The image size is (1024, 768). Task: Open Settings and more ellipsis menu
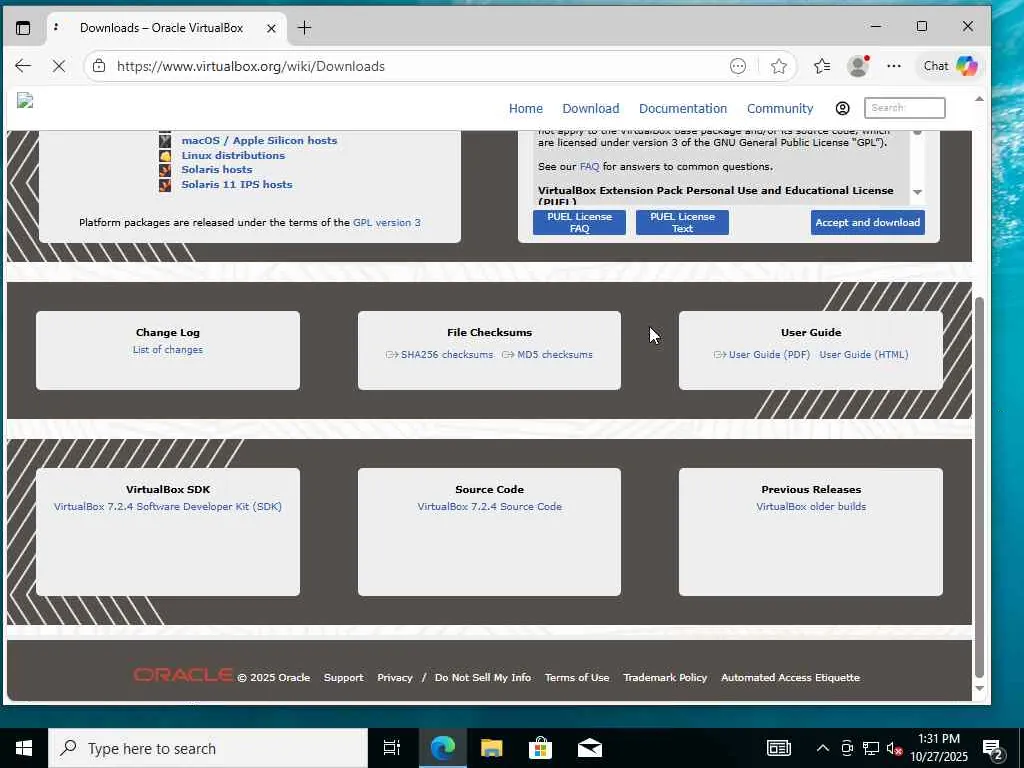pyautogui.click(x=894, y=66)
